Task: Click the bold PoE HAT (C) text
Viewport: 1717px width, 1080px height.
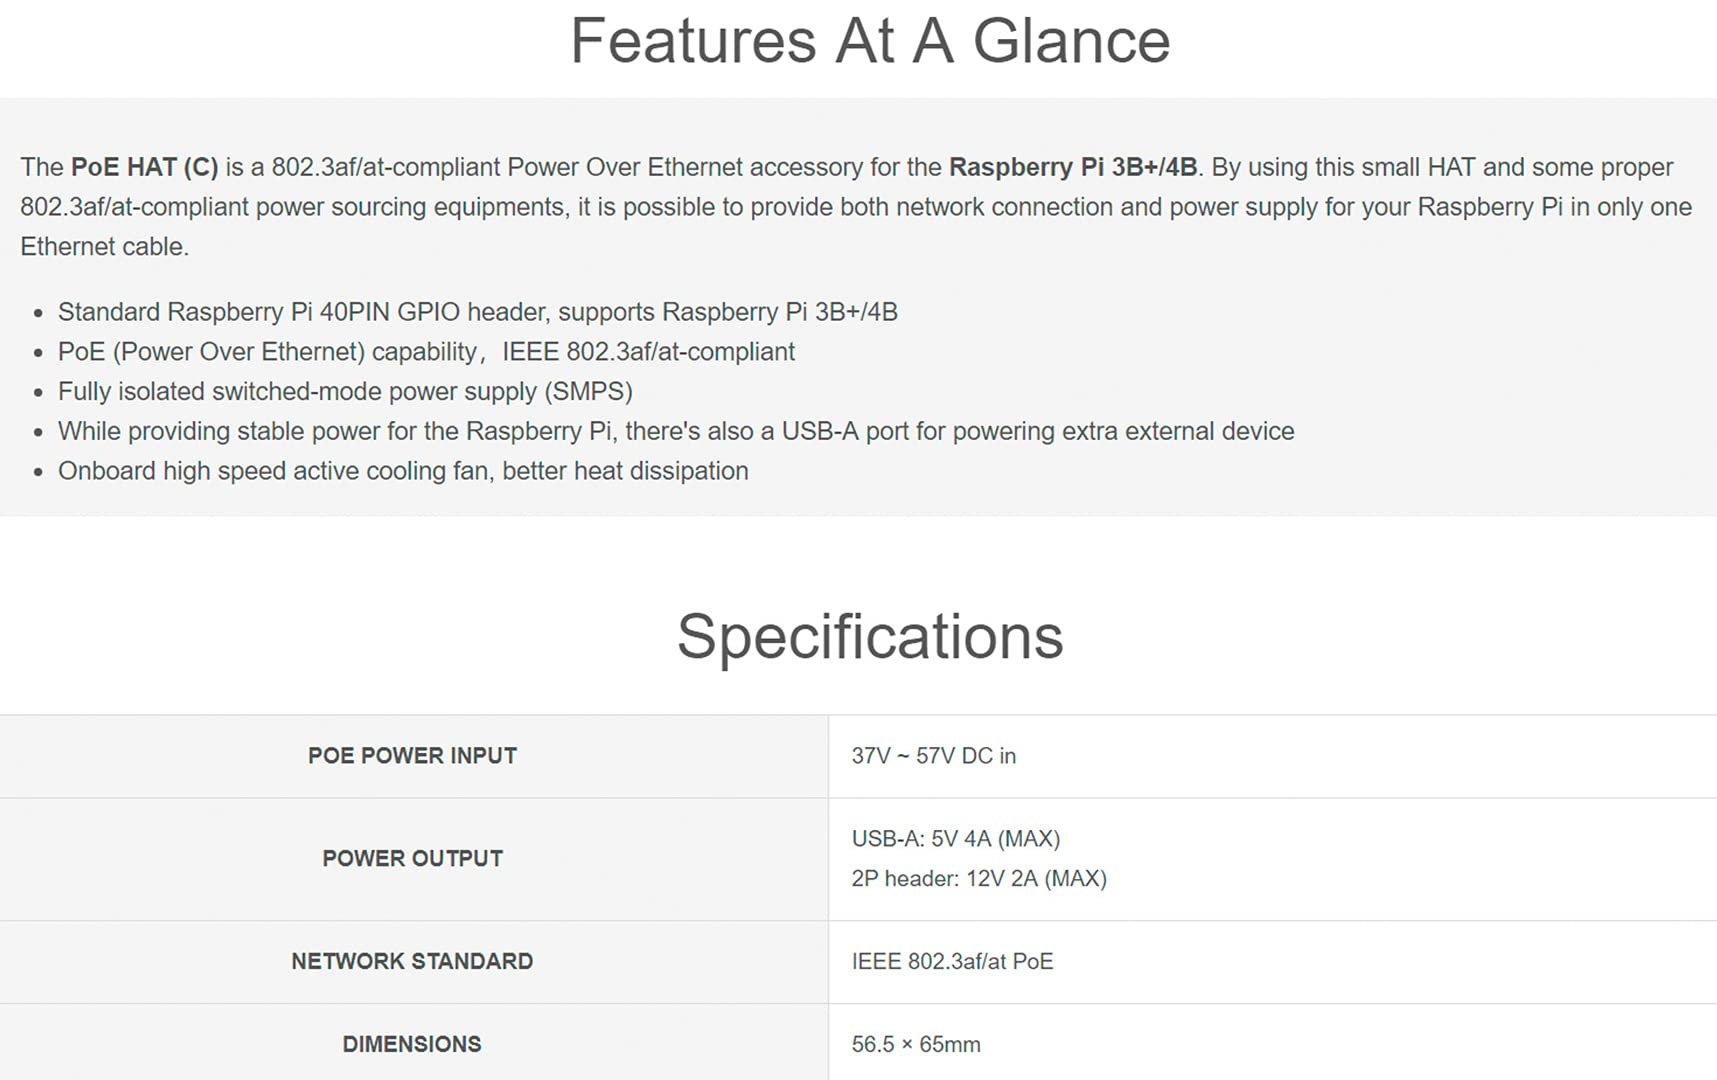Action: click(x=144, y=167)
